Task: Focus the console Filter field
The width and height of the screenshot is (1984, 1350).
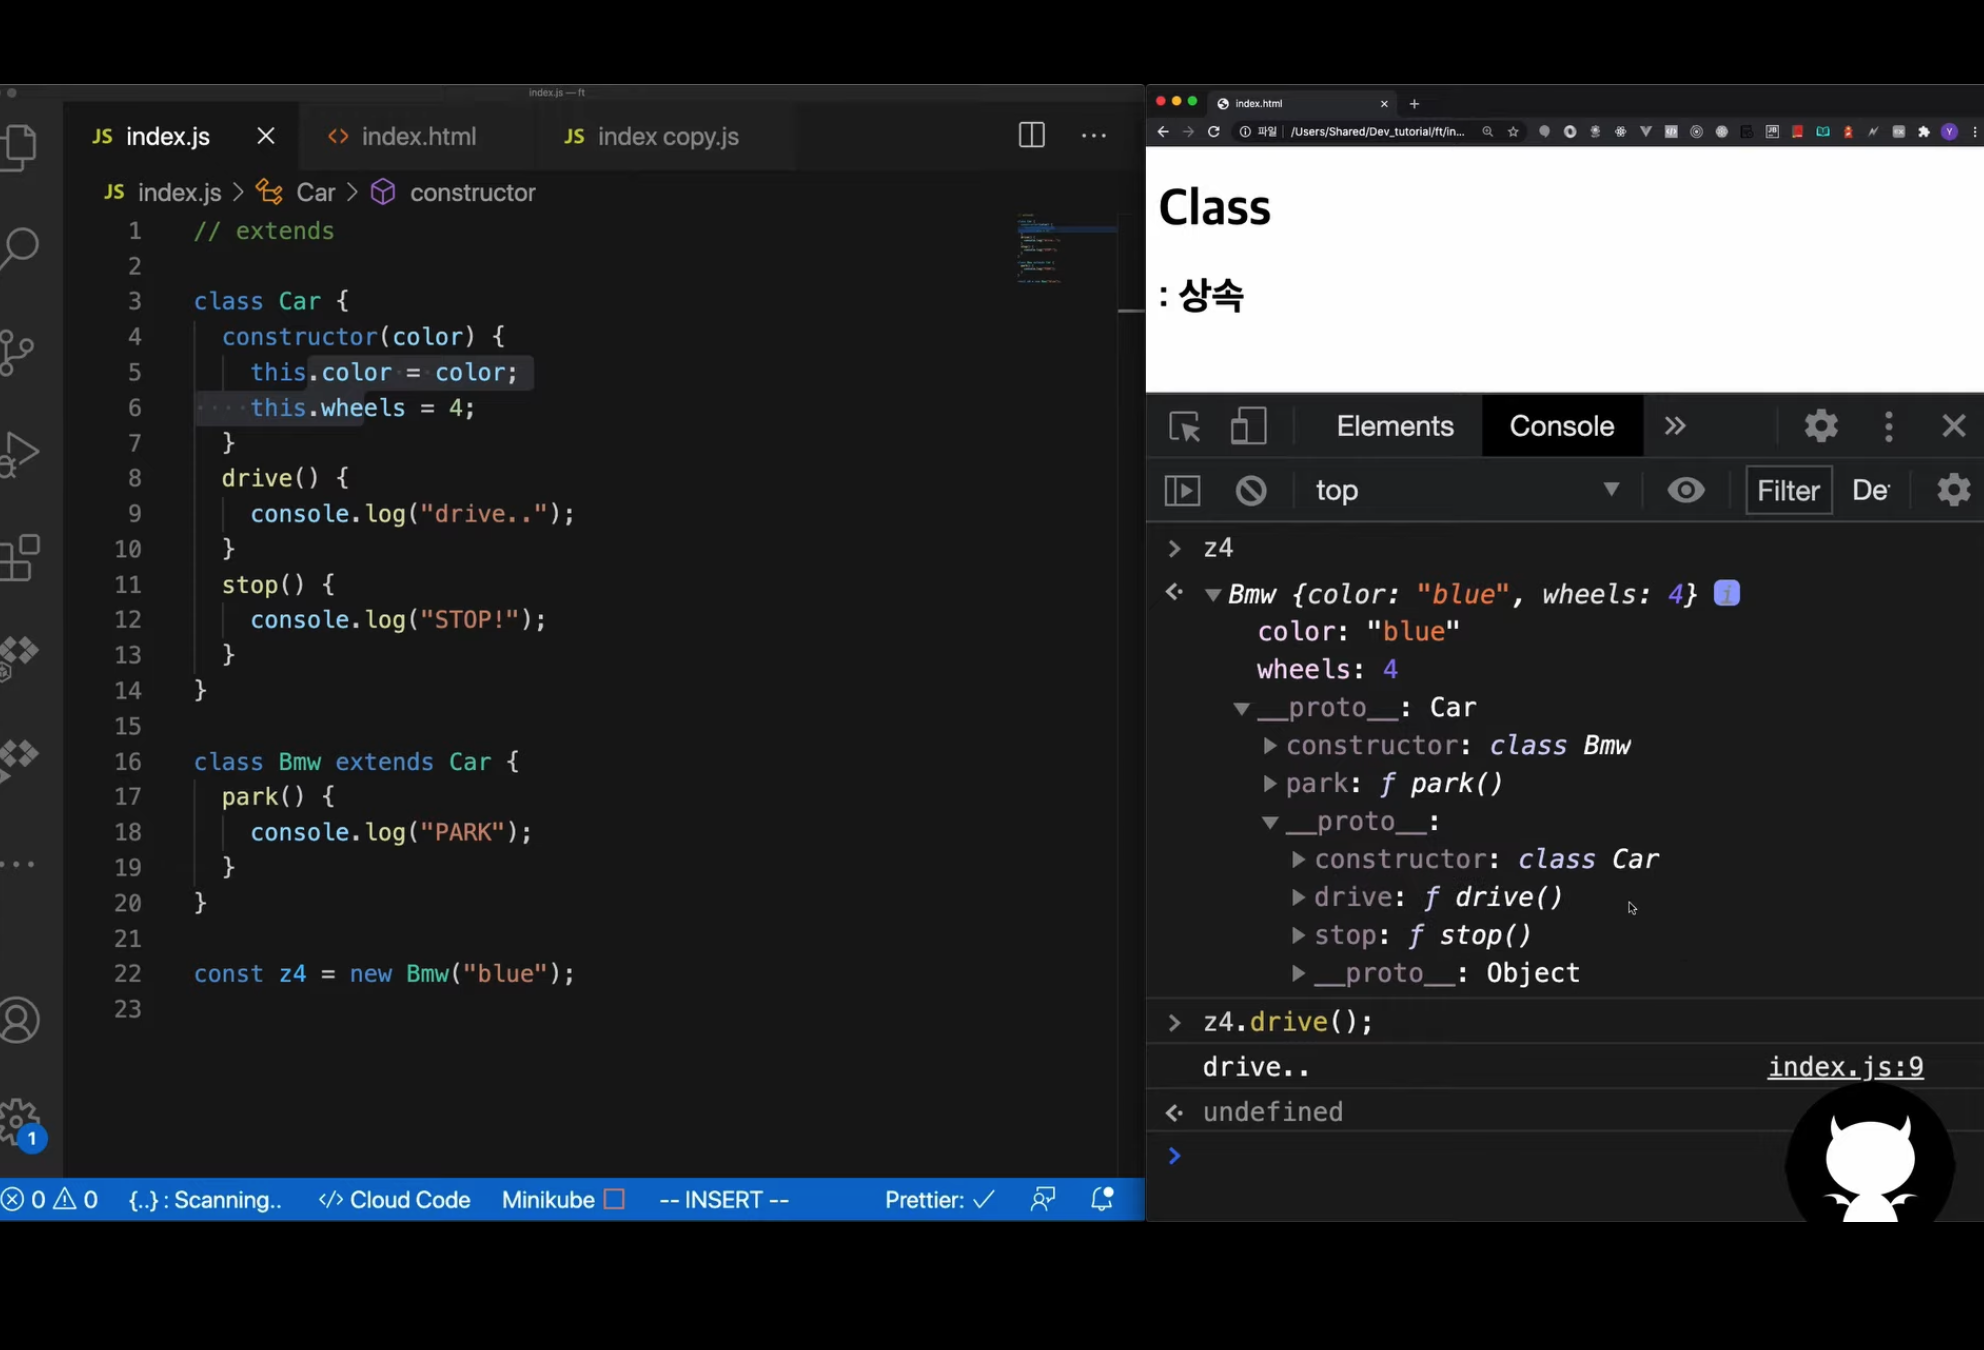Action: 1788,490
